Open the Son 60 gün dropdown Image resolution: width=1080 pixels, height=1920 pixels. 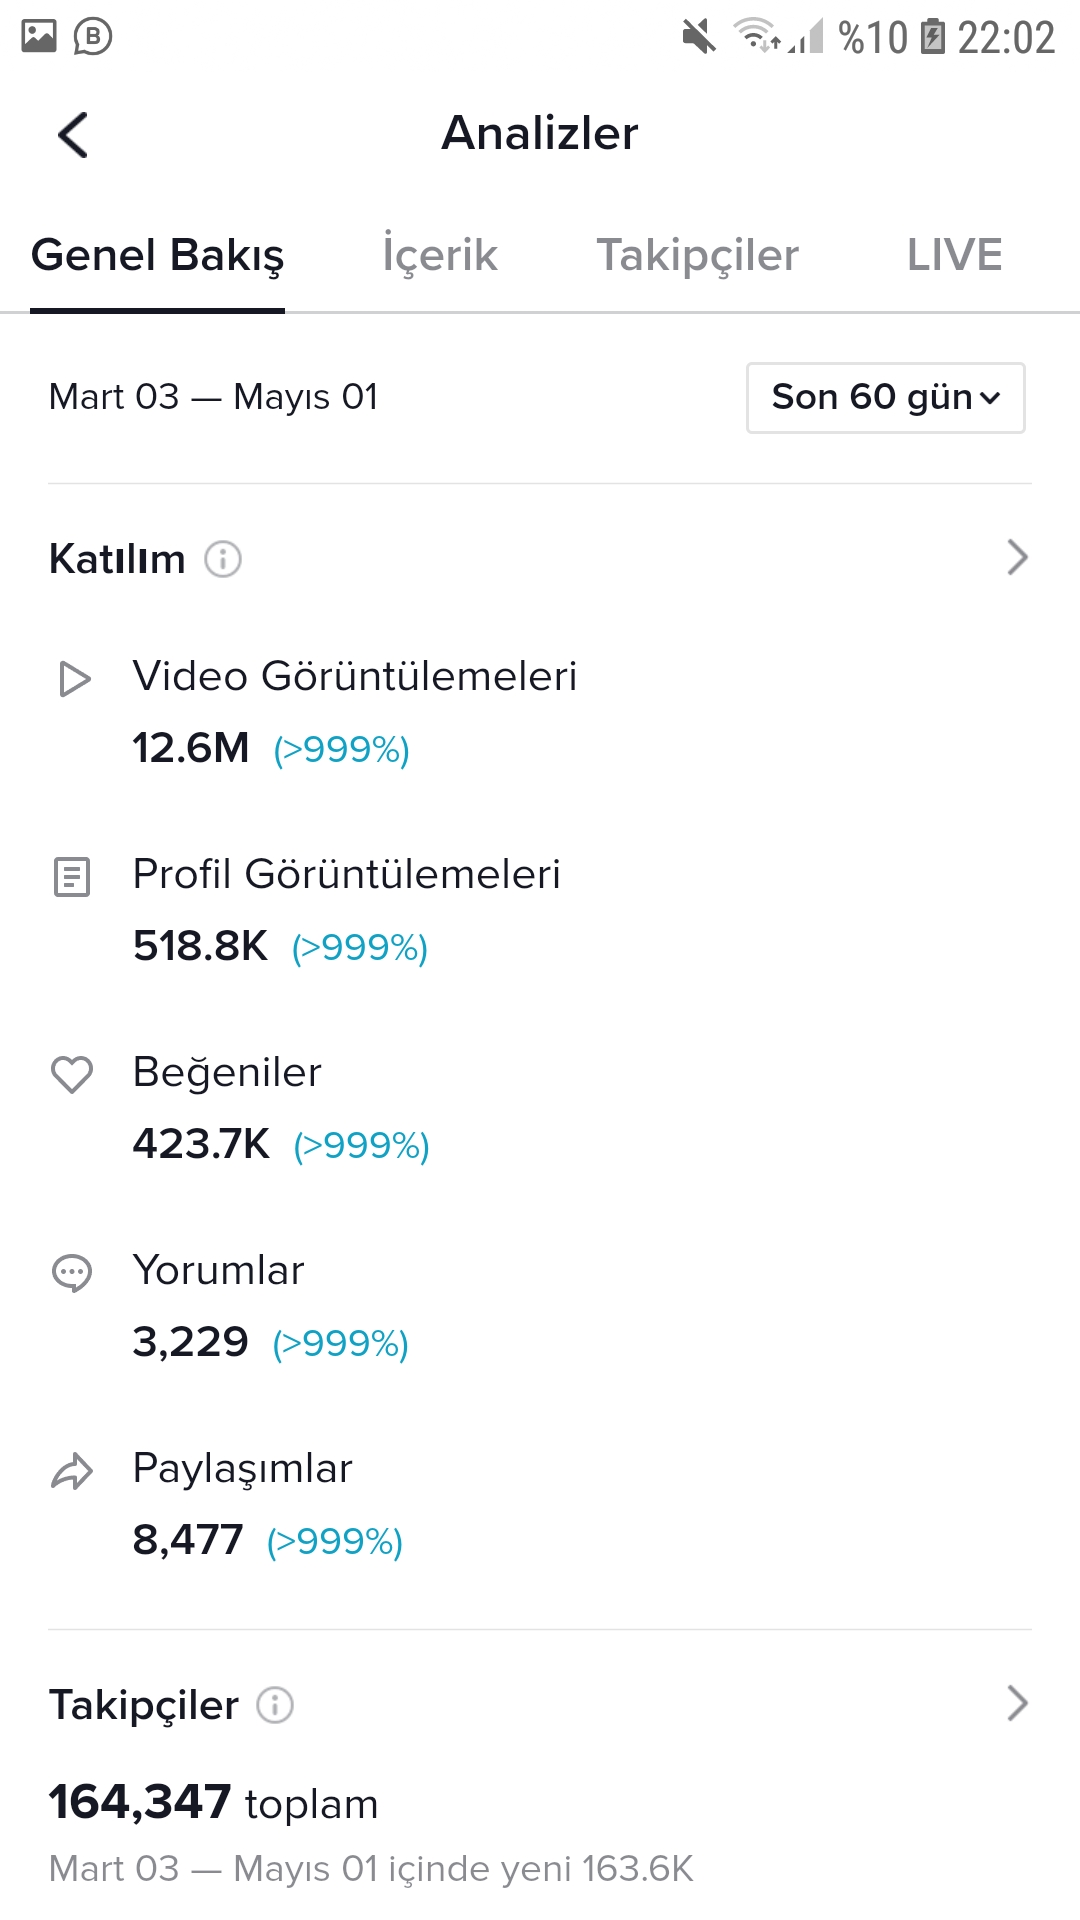point(886,398)
